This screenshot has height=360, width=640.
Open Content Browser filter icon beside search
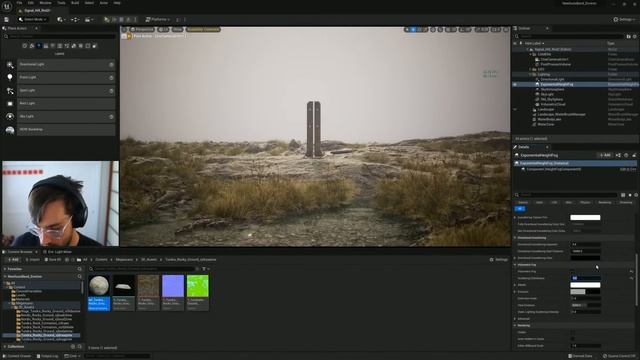(204, 269)
